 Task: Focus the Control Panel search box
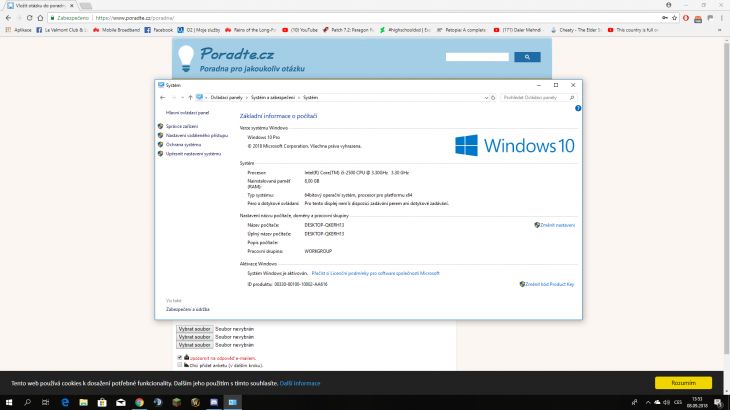pyautogui.click(x=539, y=98)
